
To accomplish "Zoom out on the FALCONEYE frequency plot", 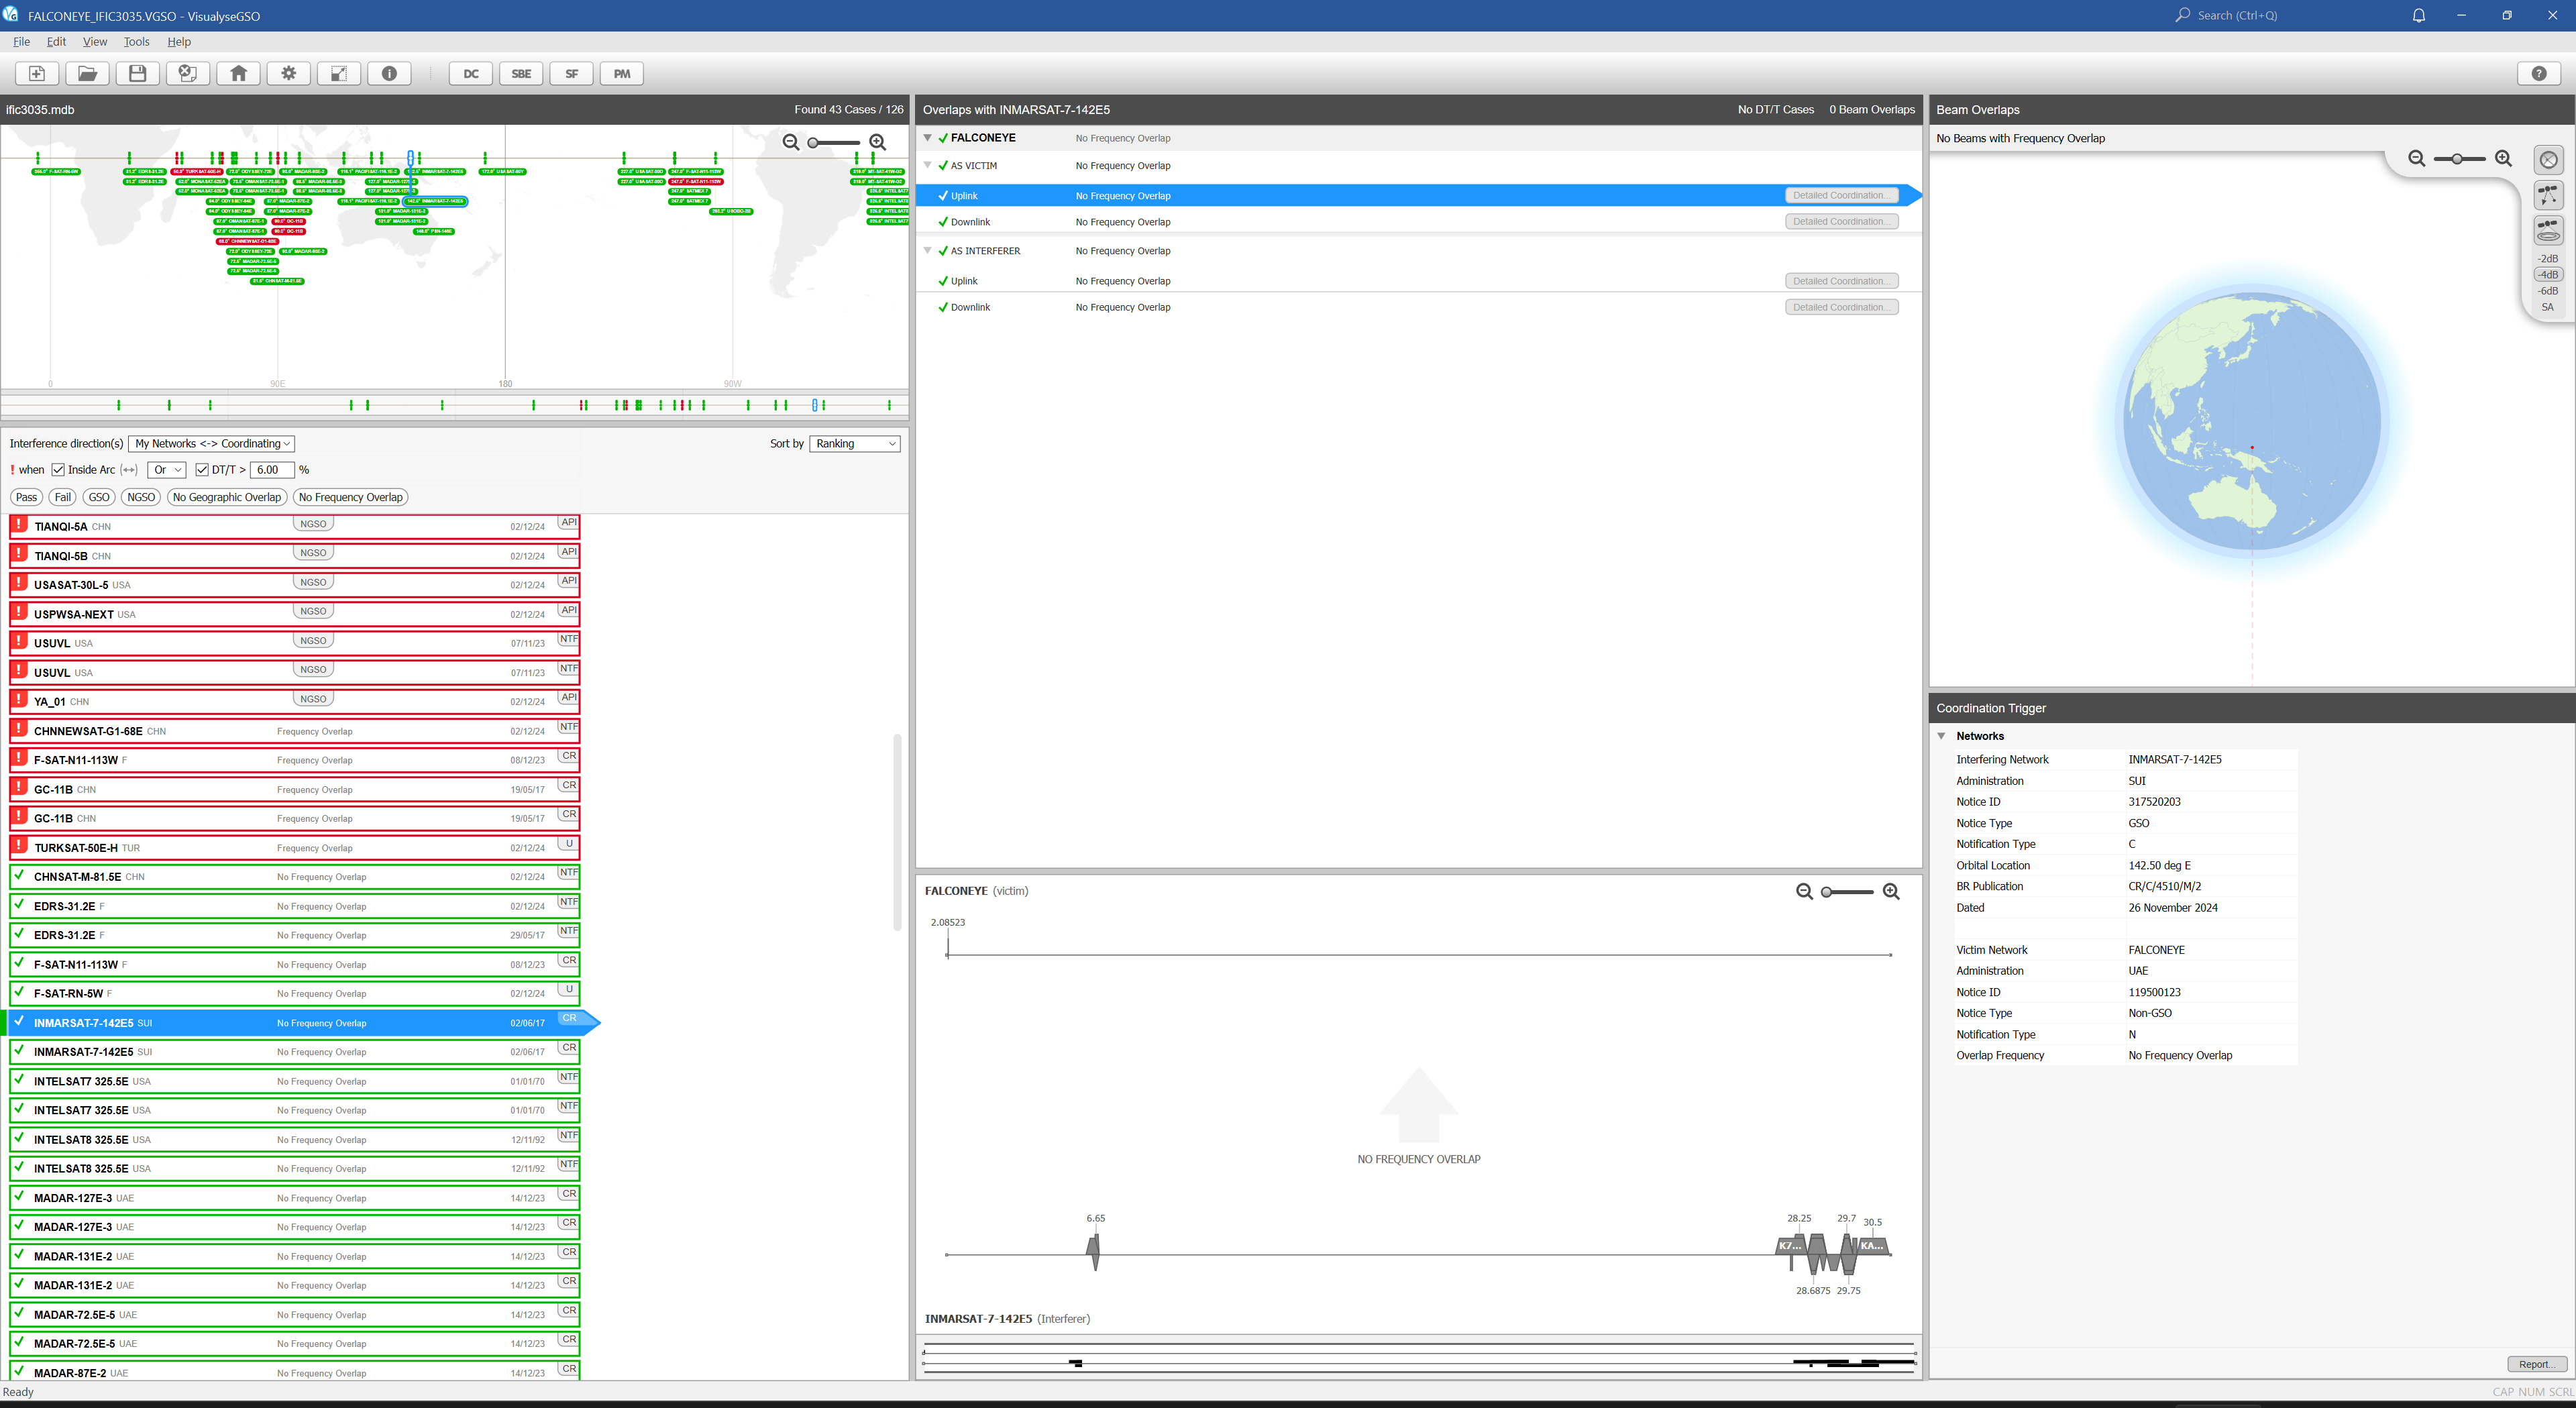I will (x=1805, y=891).
